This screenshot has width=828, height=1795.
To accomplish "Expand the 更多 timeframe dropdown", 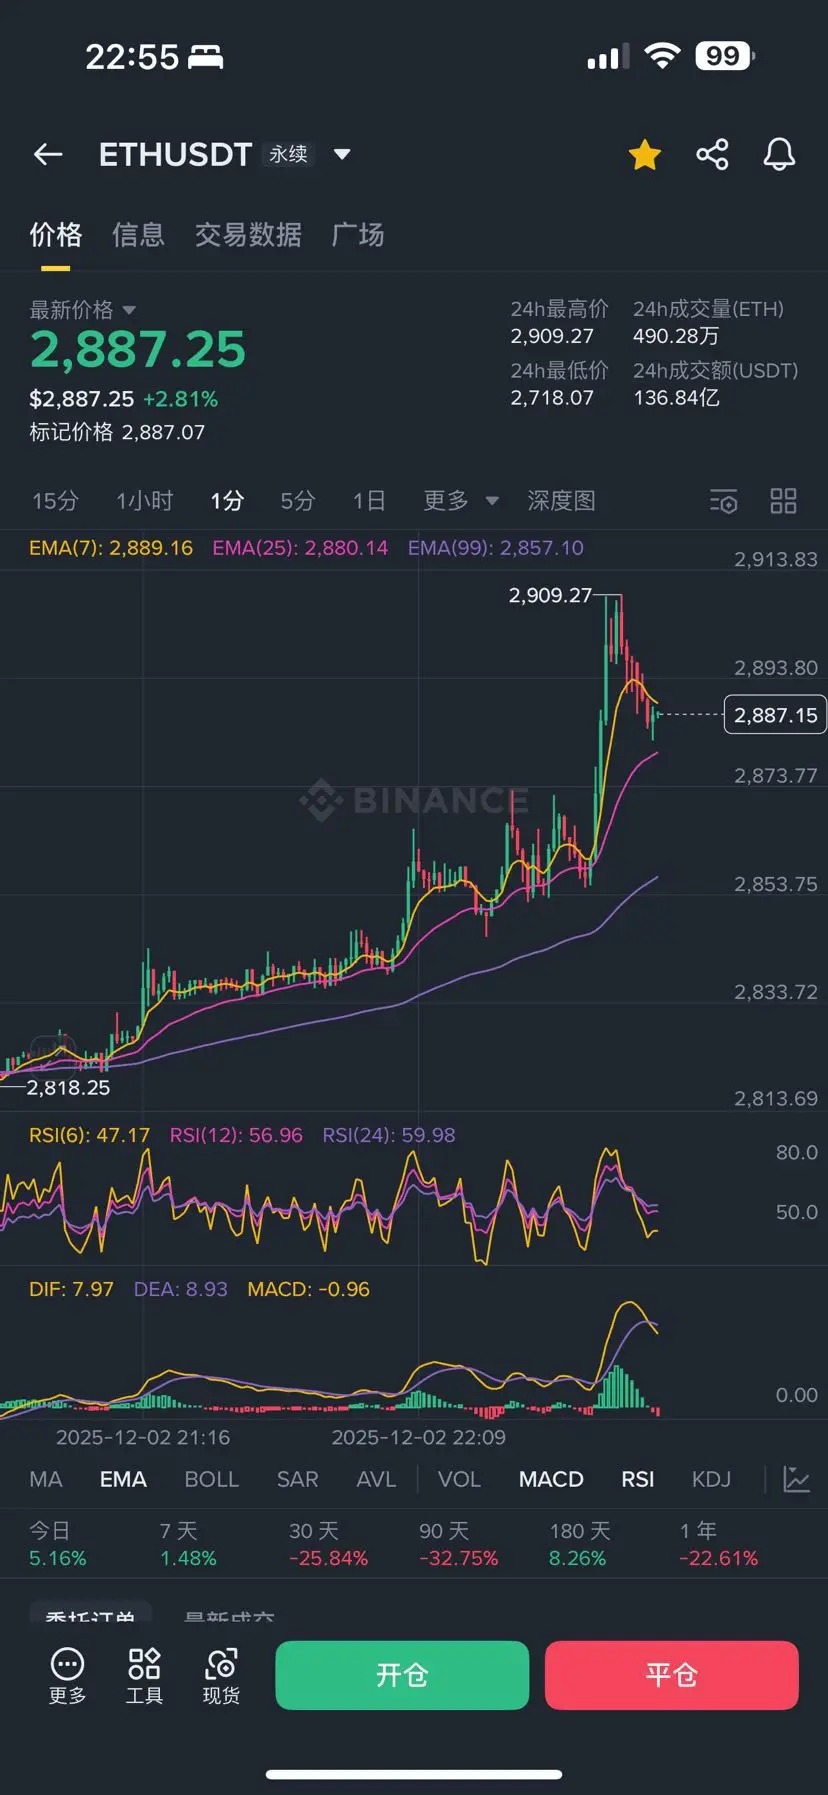I will [491, 501].
